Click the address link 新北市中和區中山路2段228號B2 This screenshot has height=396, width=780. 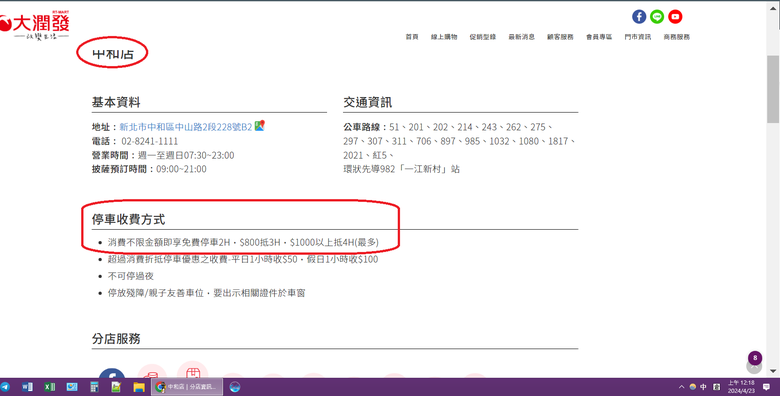186,127
